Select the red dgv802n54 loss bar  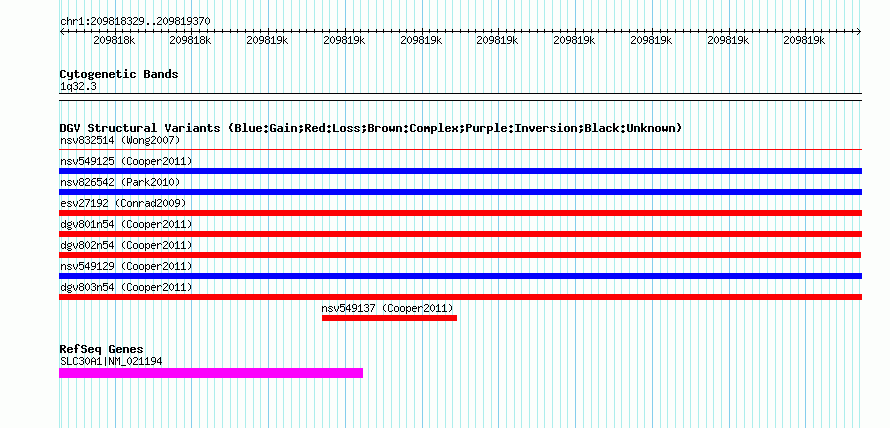click(x=460, y=255)
